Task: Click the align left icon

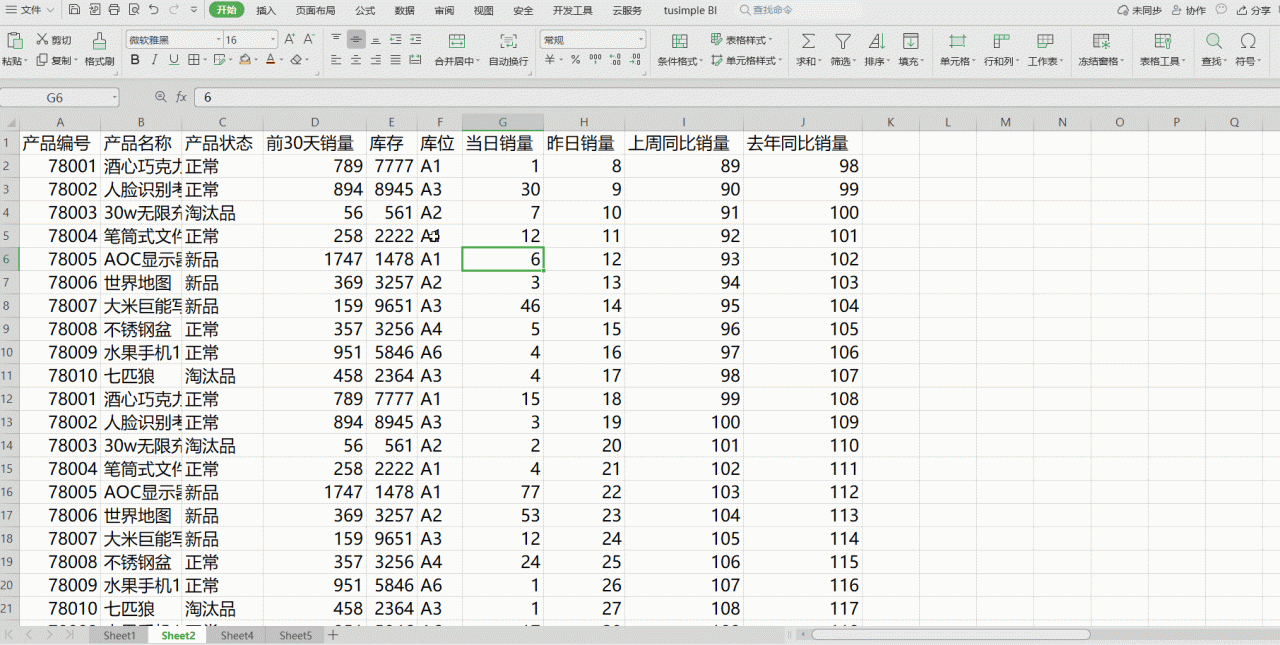Action: pos(336,60)
